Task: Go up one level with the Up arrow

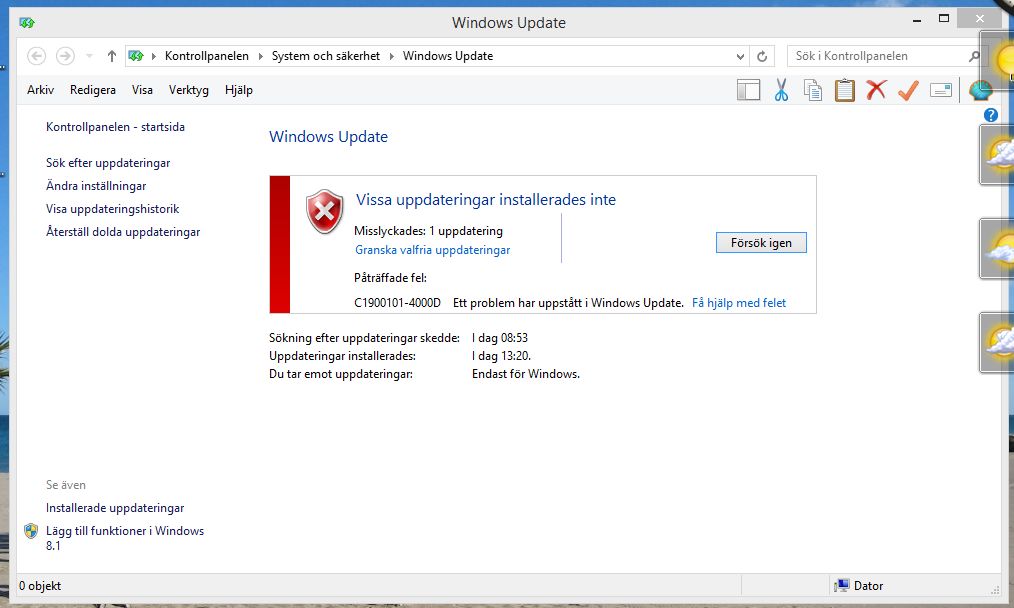Action: tap(111, 56)
